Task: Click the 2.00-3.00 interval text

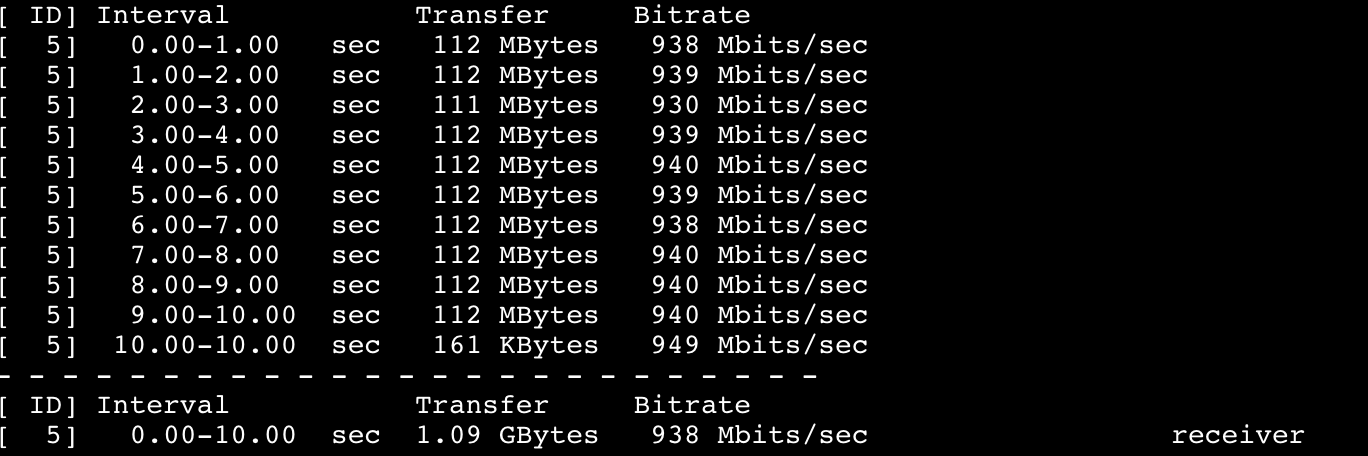Action: [x=205, y=105]
